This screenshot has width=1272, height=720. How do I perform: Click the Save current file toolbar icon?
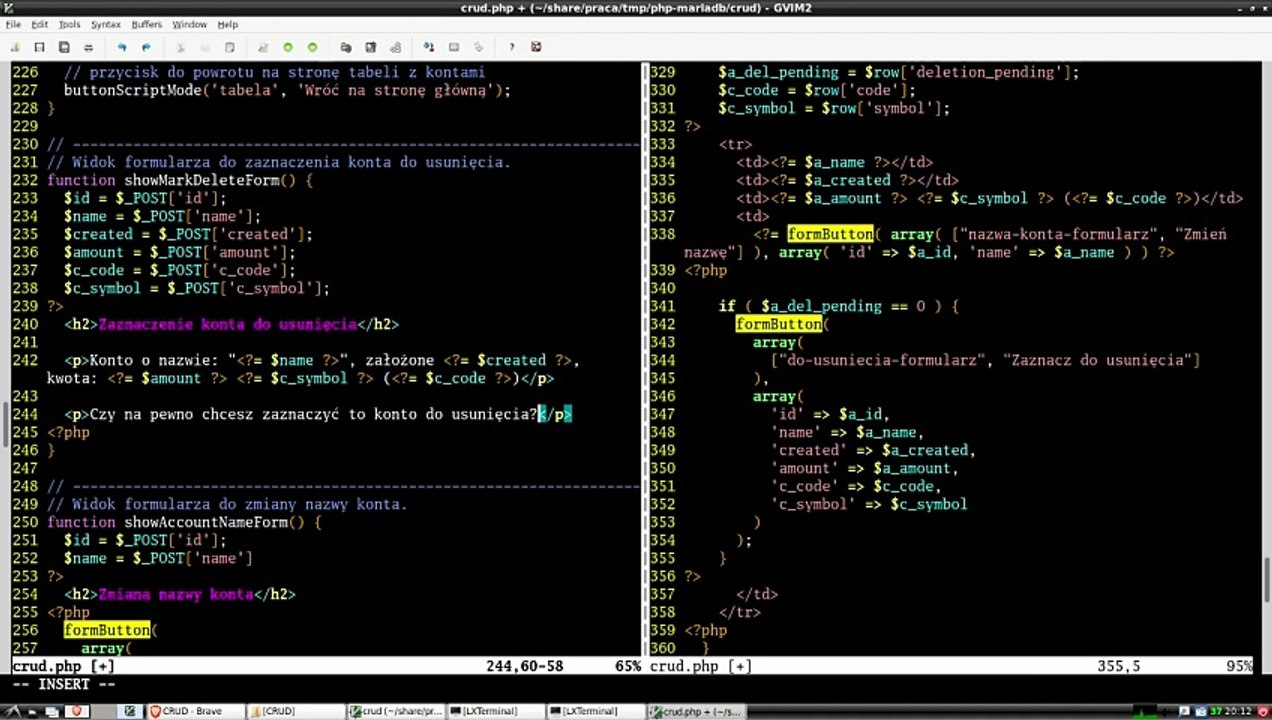point(40,47)
